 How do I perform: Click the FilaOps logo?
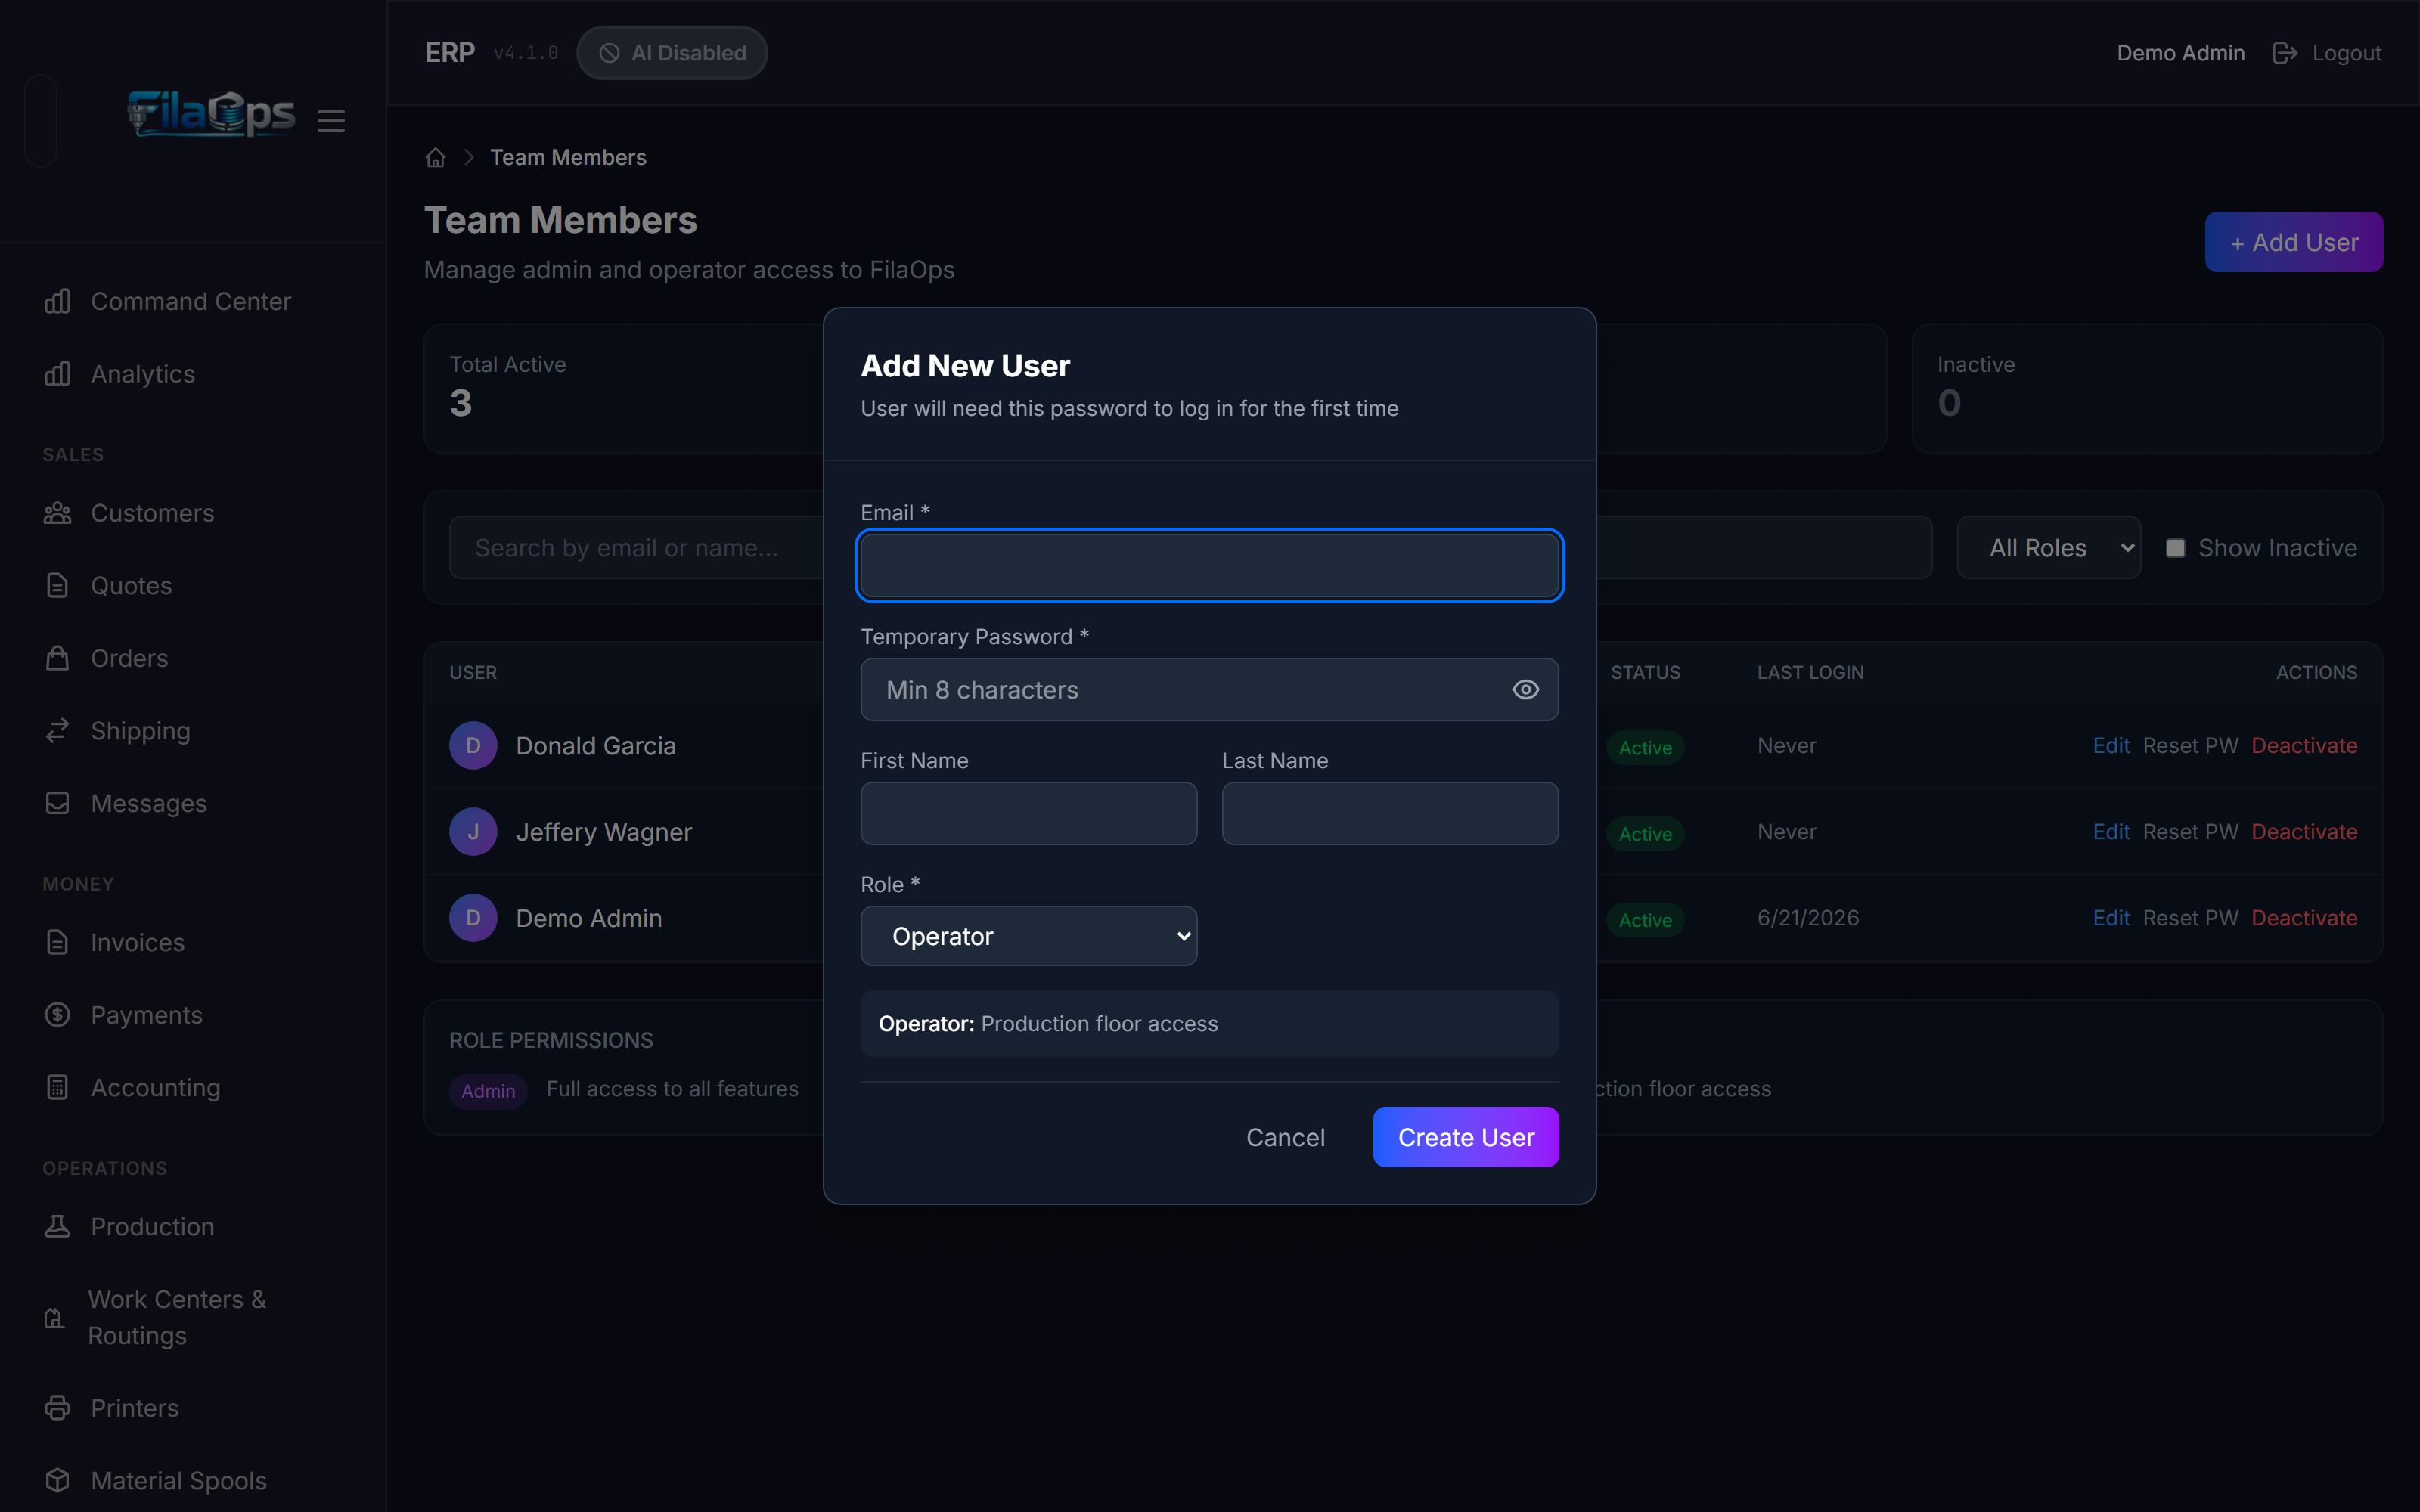211,113
